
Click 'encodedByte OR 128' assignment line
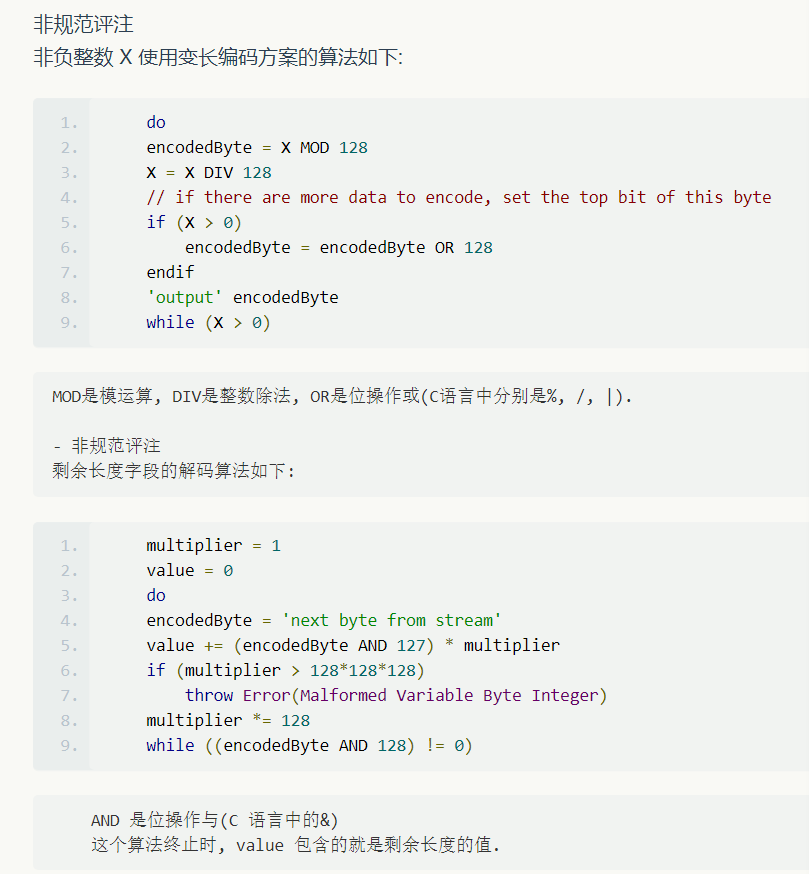339,247
